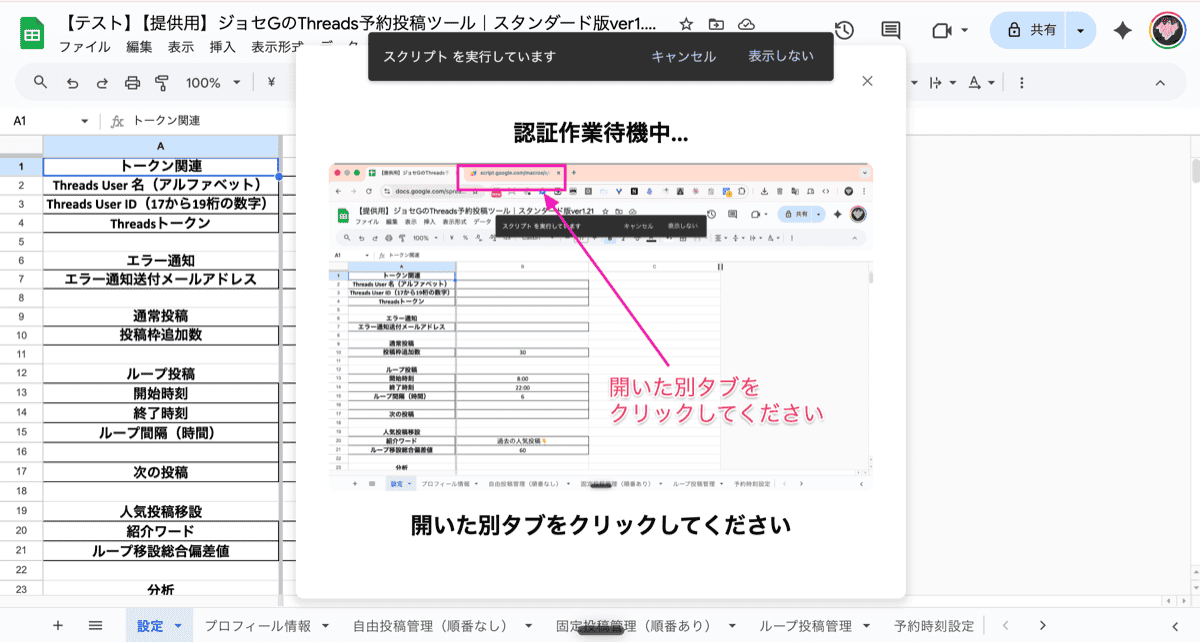This screenshot has width=1200, height=642.
Task: Select cell Threads User 名(アルファベット)
Action: pos(160,185)
